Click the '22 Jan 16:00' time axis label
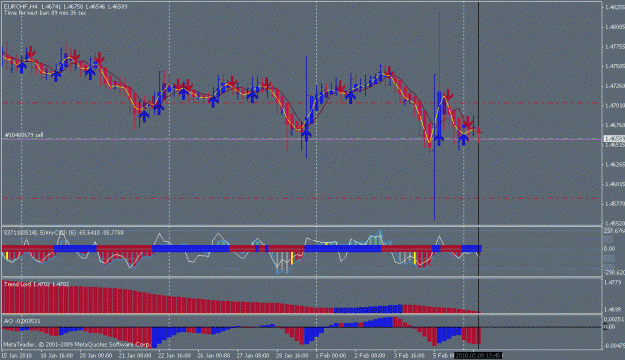The width and height of the screenshot is (625, 360). click(175, 355)
